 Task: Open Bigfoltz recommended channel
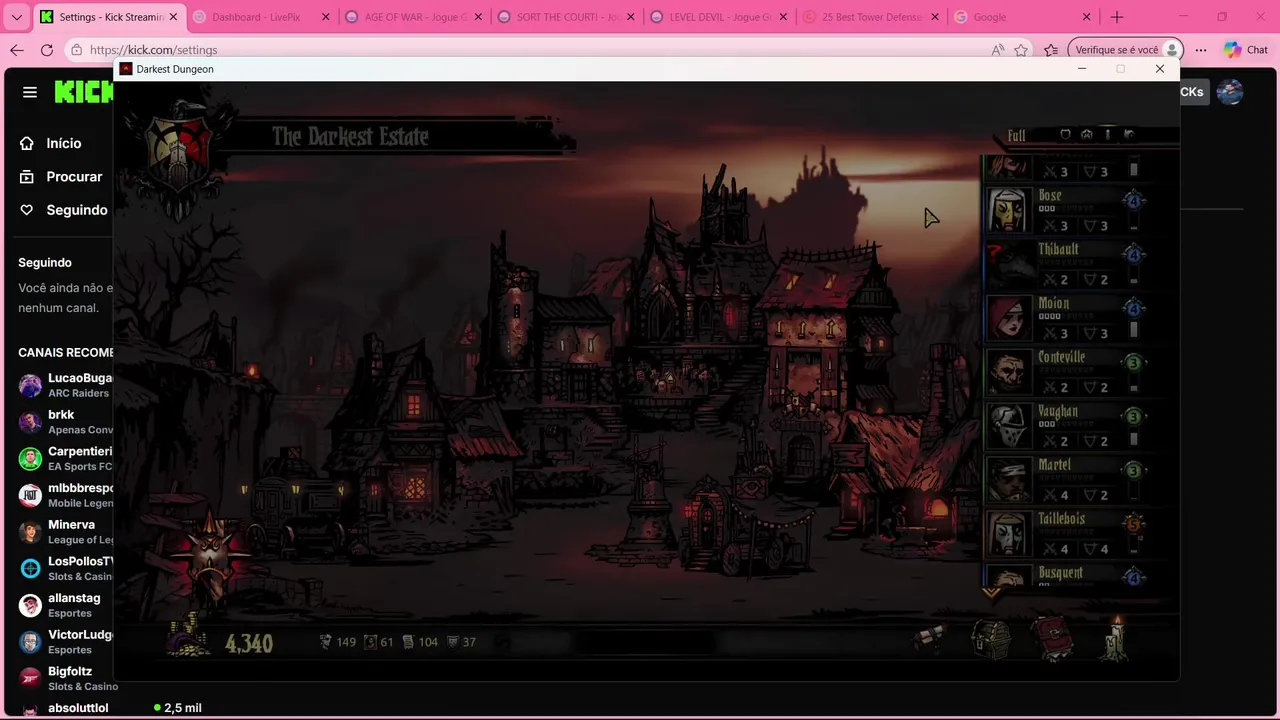click(65, 678)
